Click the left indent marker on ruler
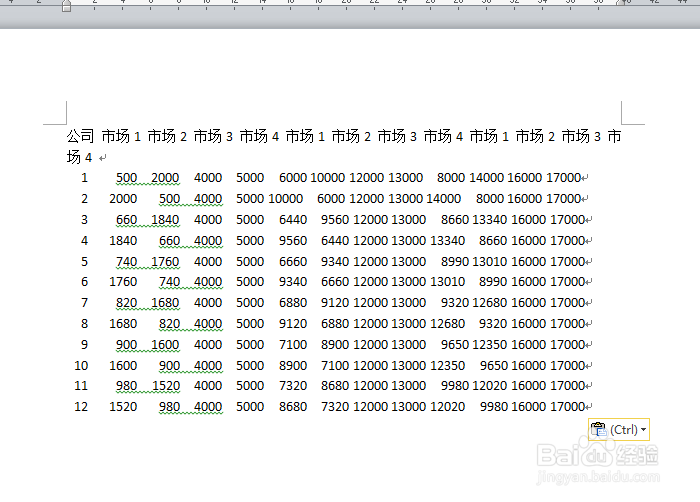Viewport: 700px width, 502px height. tap(67, 6)
